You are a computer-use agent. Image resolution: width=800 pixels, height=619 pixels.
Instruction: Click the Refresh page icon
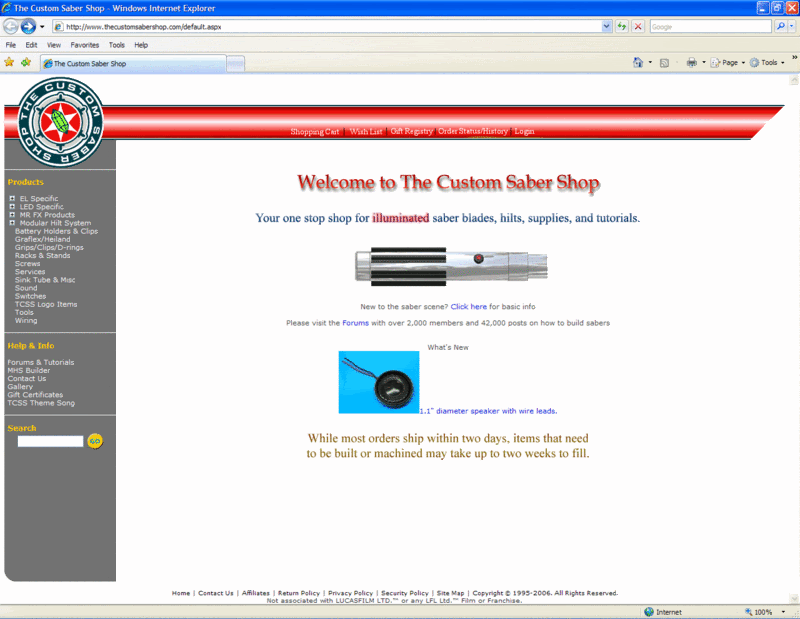pos(622,27)
